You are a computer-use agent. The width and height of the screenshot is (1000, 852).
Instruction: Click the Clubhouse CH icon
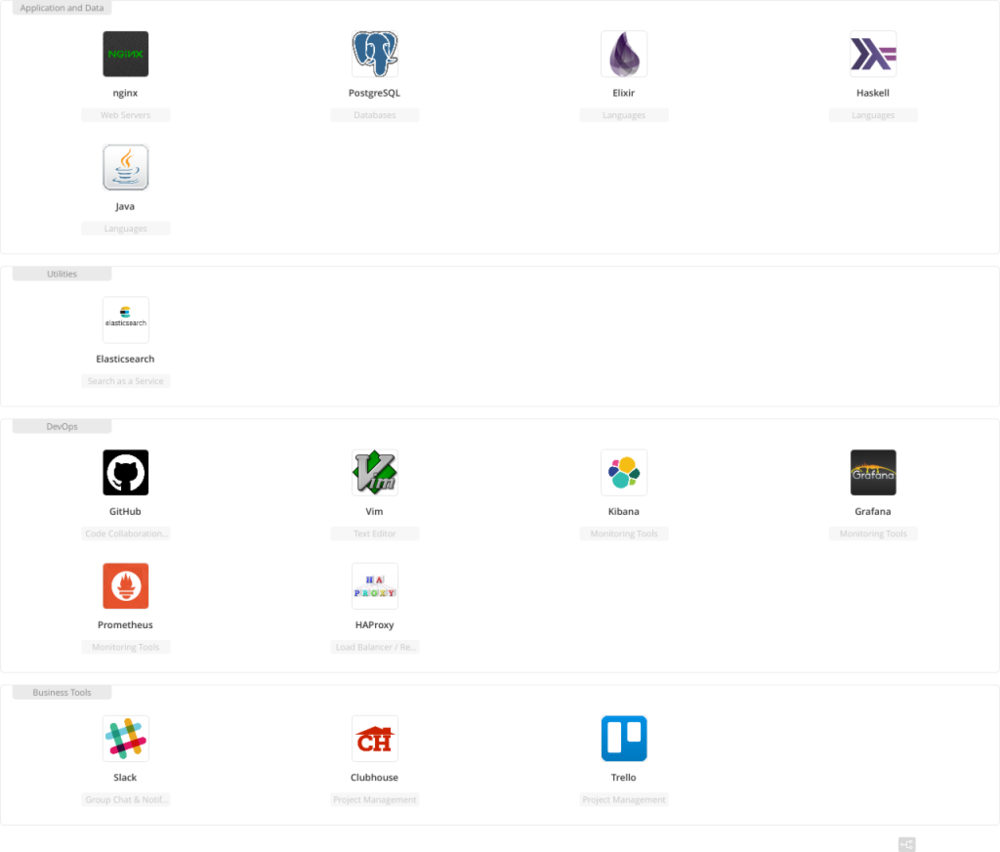pos(375,738)
